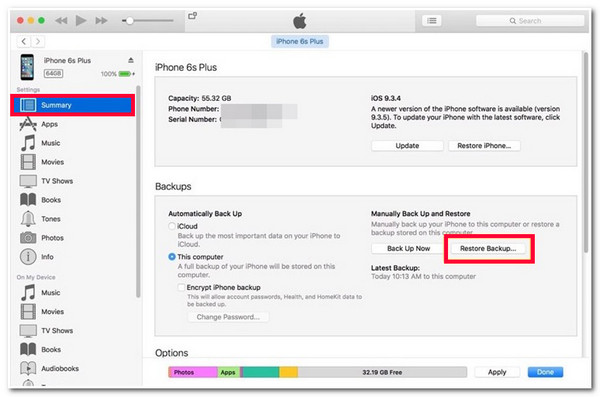Click Back Up Now
This screenshot has height=397, width=600.
pos(408,248)
